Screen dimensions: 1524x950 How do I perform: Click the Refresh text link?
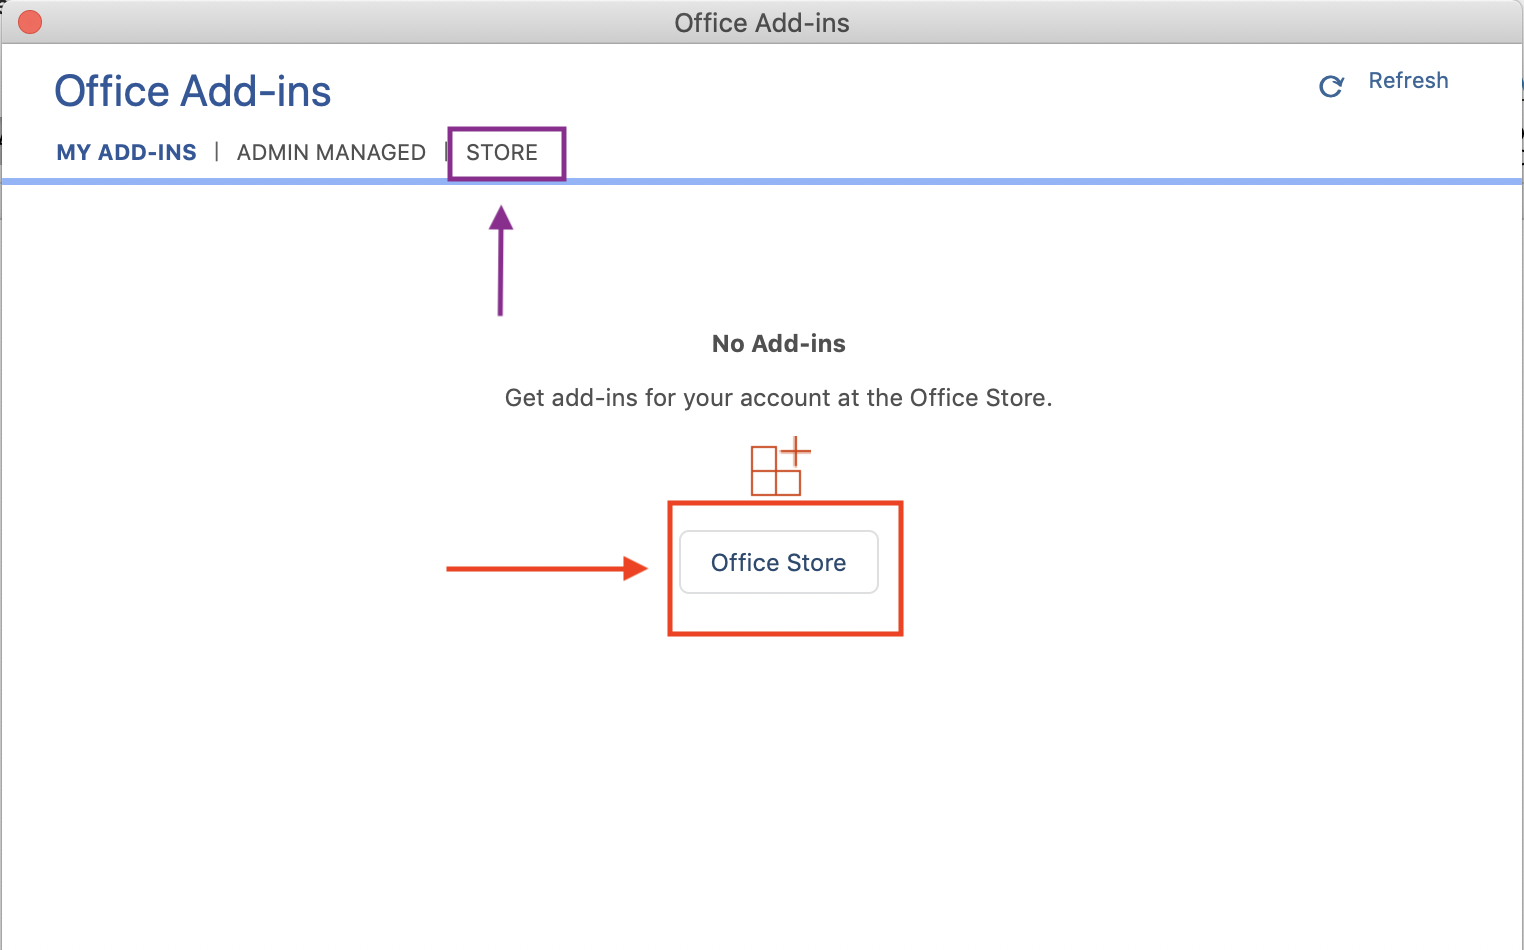click(1408, 81)
